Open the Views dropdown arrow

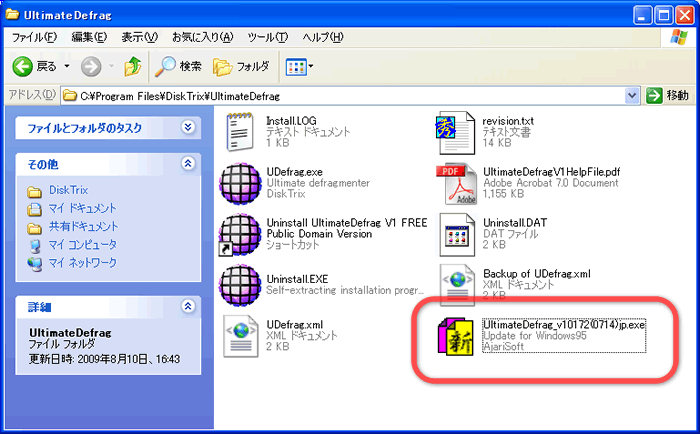[x=311, y=67]
